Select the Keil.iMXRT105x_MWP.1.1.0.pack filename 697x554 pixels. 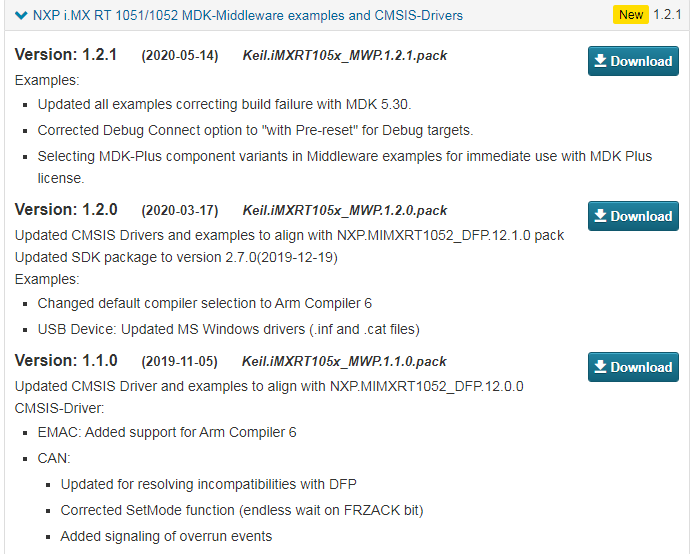tap(344, 361)
